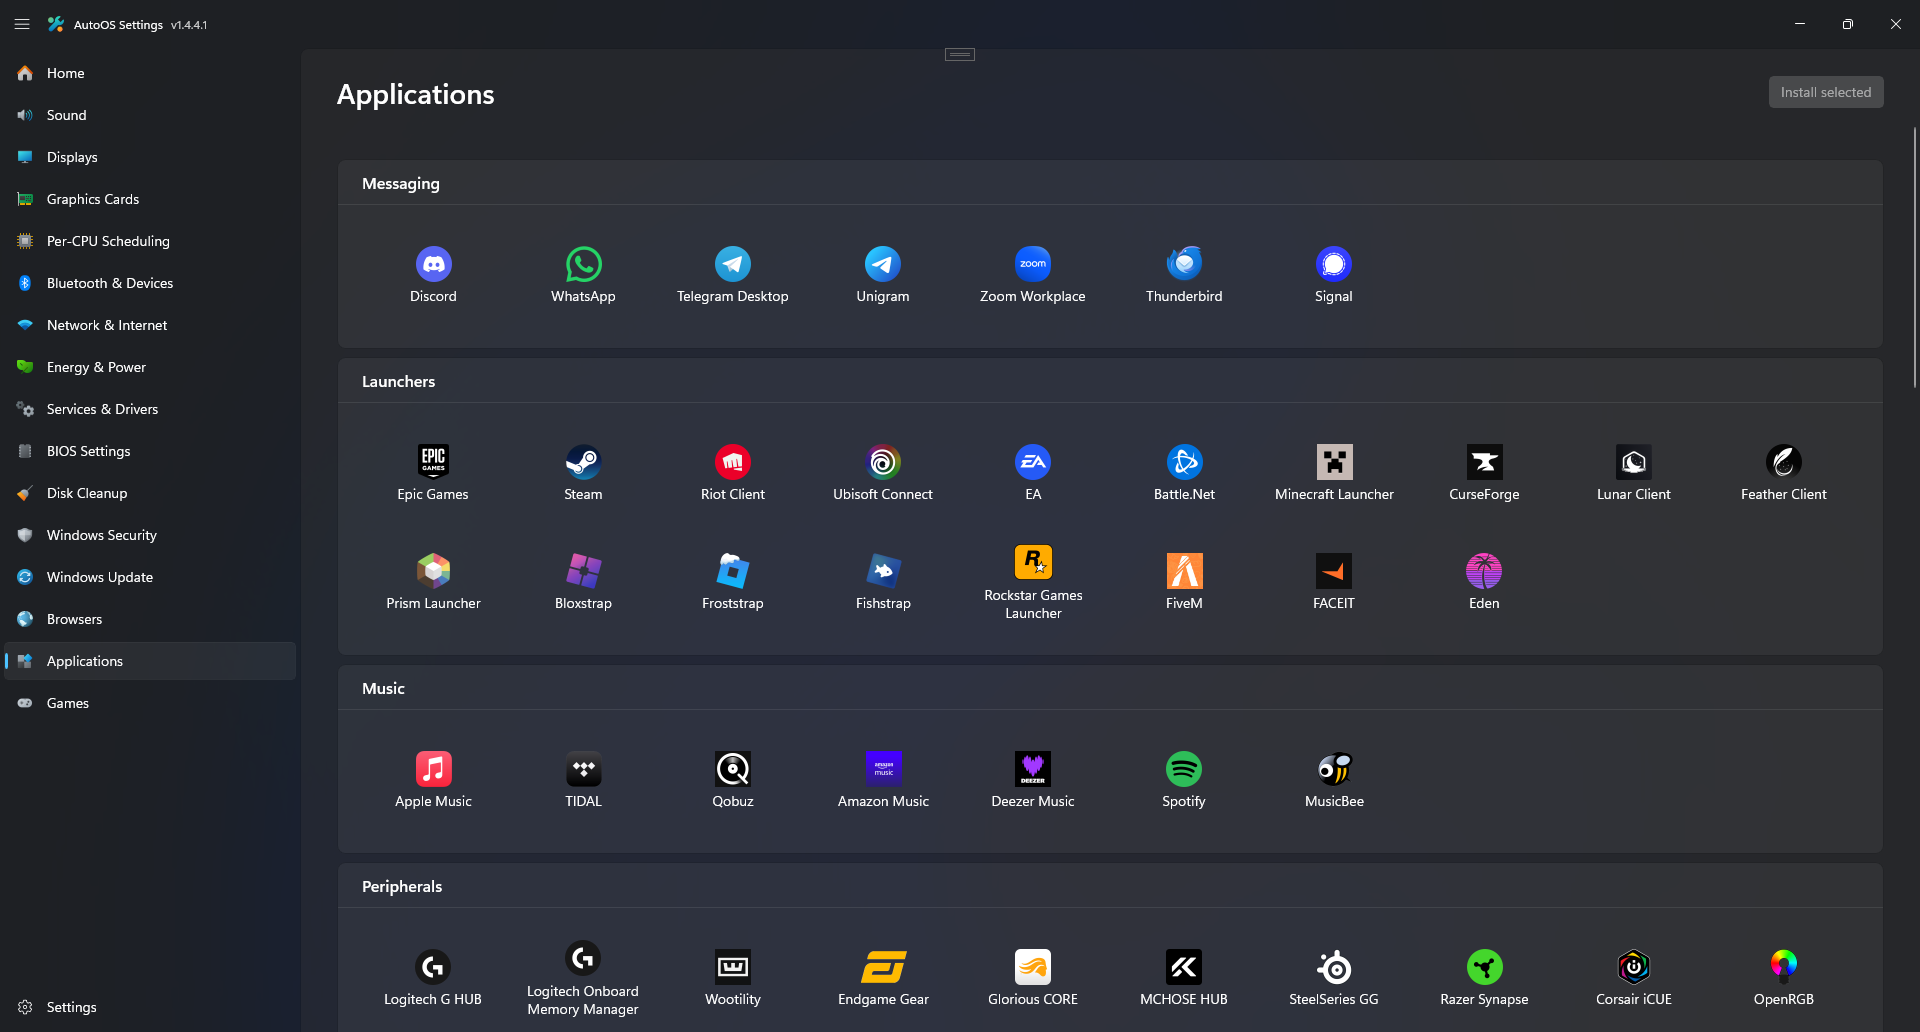Choose the Thunderbird icon

coord(1184,264)
